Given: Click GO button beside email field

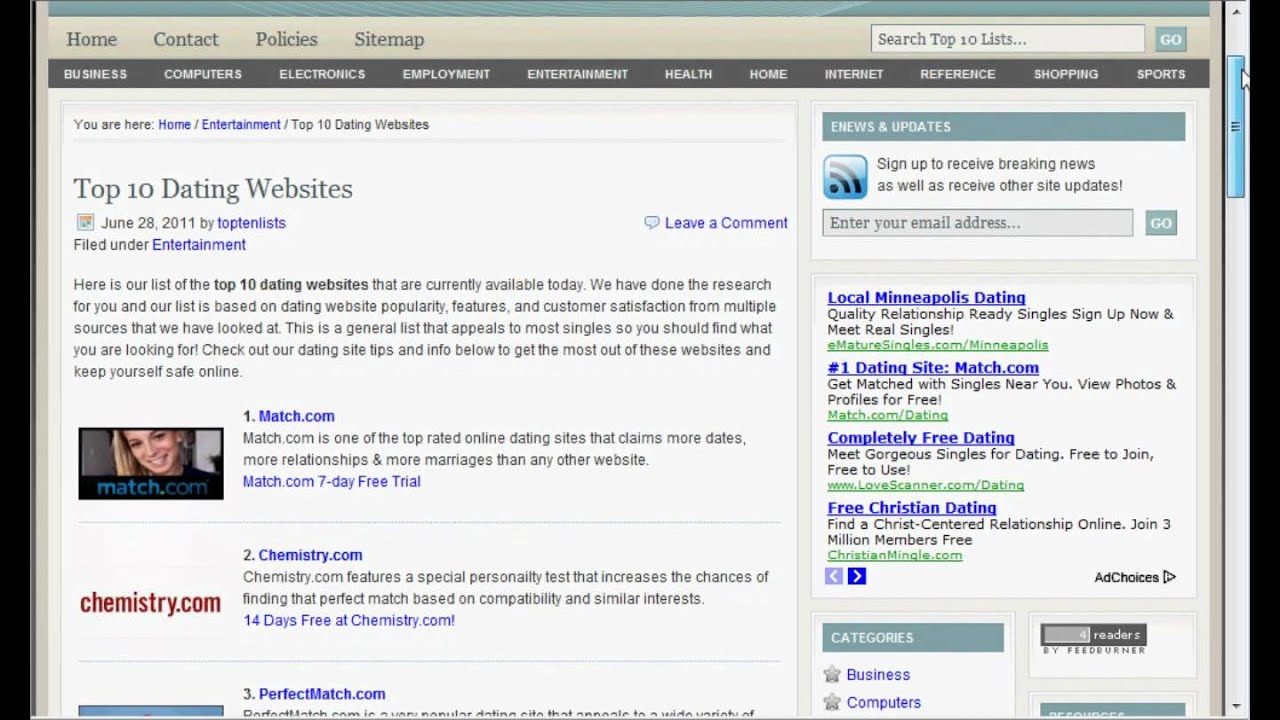Looking at the screenshot, I should click(x=1161, y=223).
